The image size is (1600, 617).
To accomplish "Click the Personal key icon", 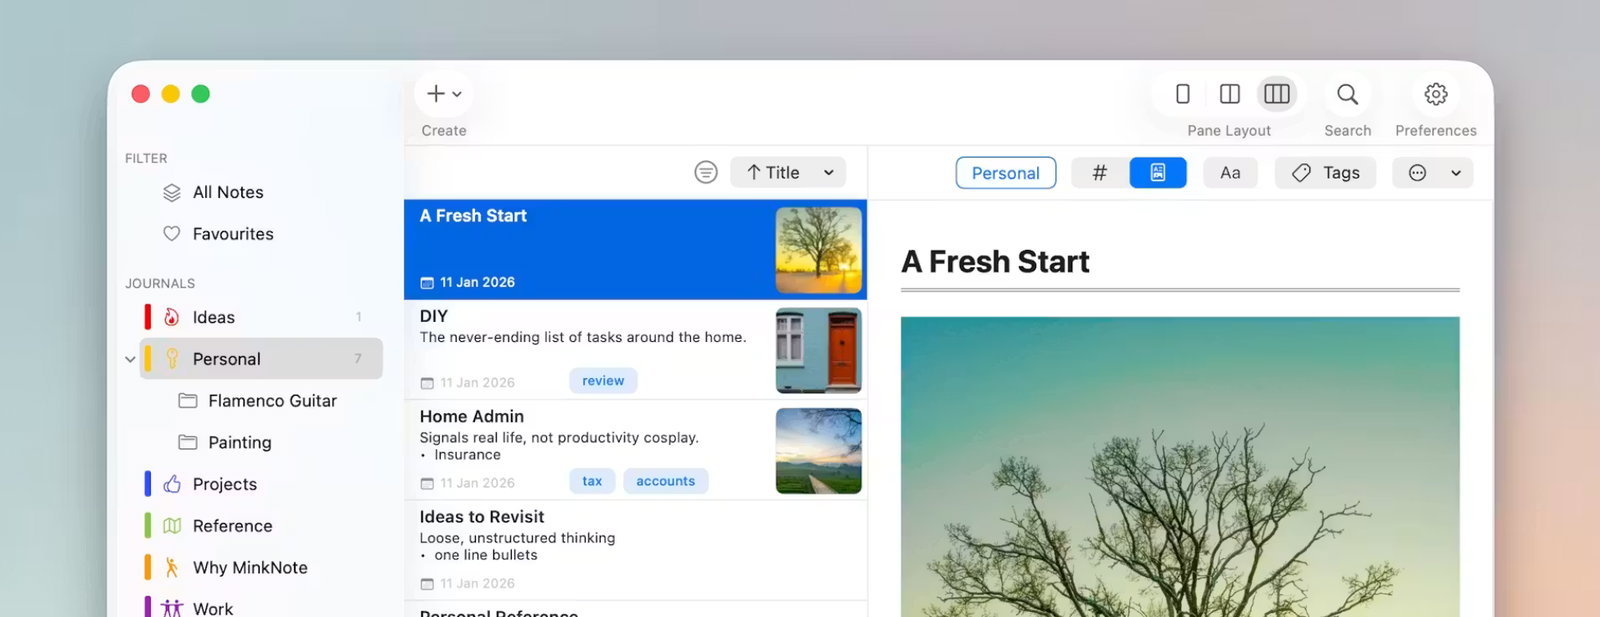I will [172, 359].
